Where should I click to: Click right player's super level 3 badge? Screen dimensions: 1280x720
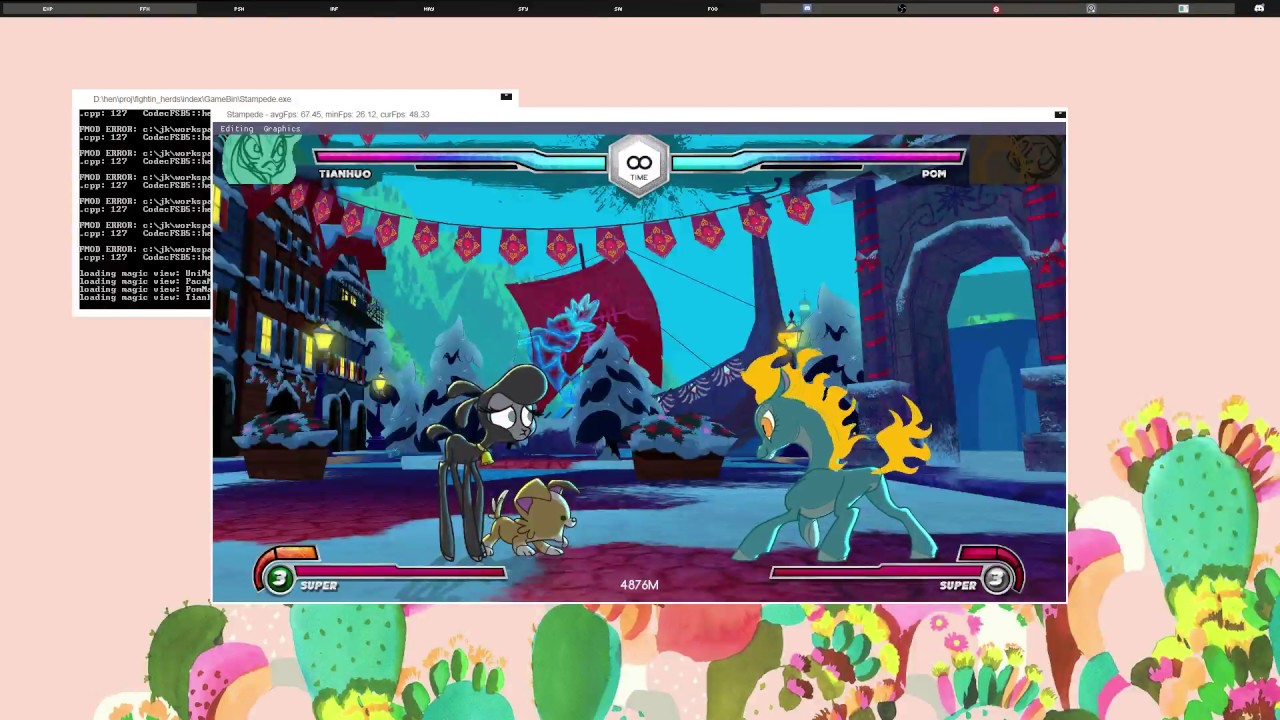pyautogui.click(x=997, y=579)
